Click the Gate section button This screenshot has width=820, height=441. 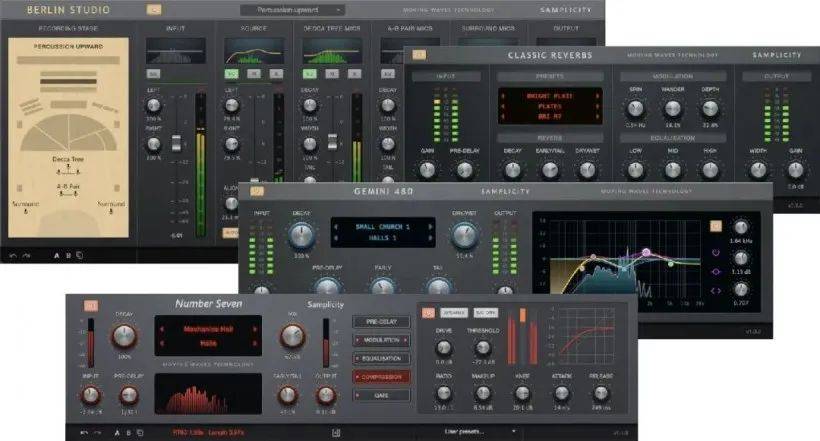point(379,395)
